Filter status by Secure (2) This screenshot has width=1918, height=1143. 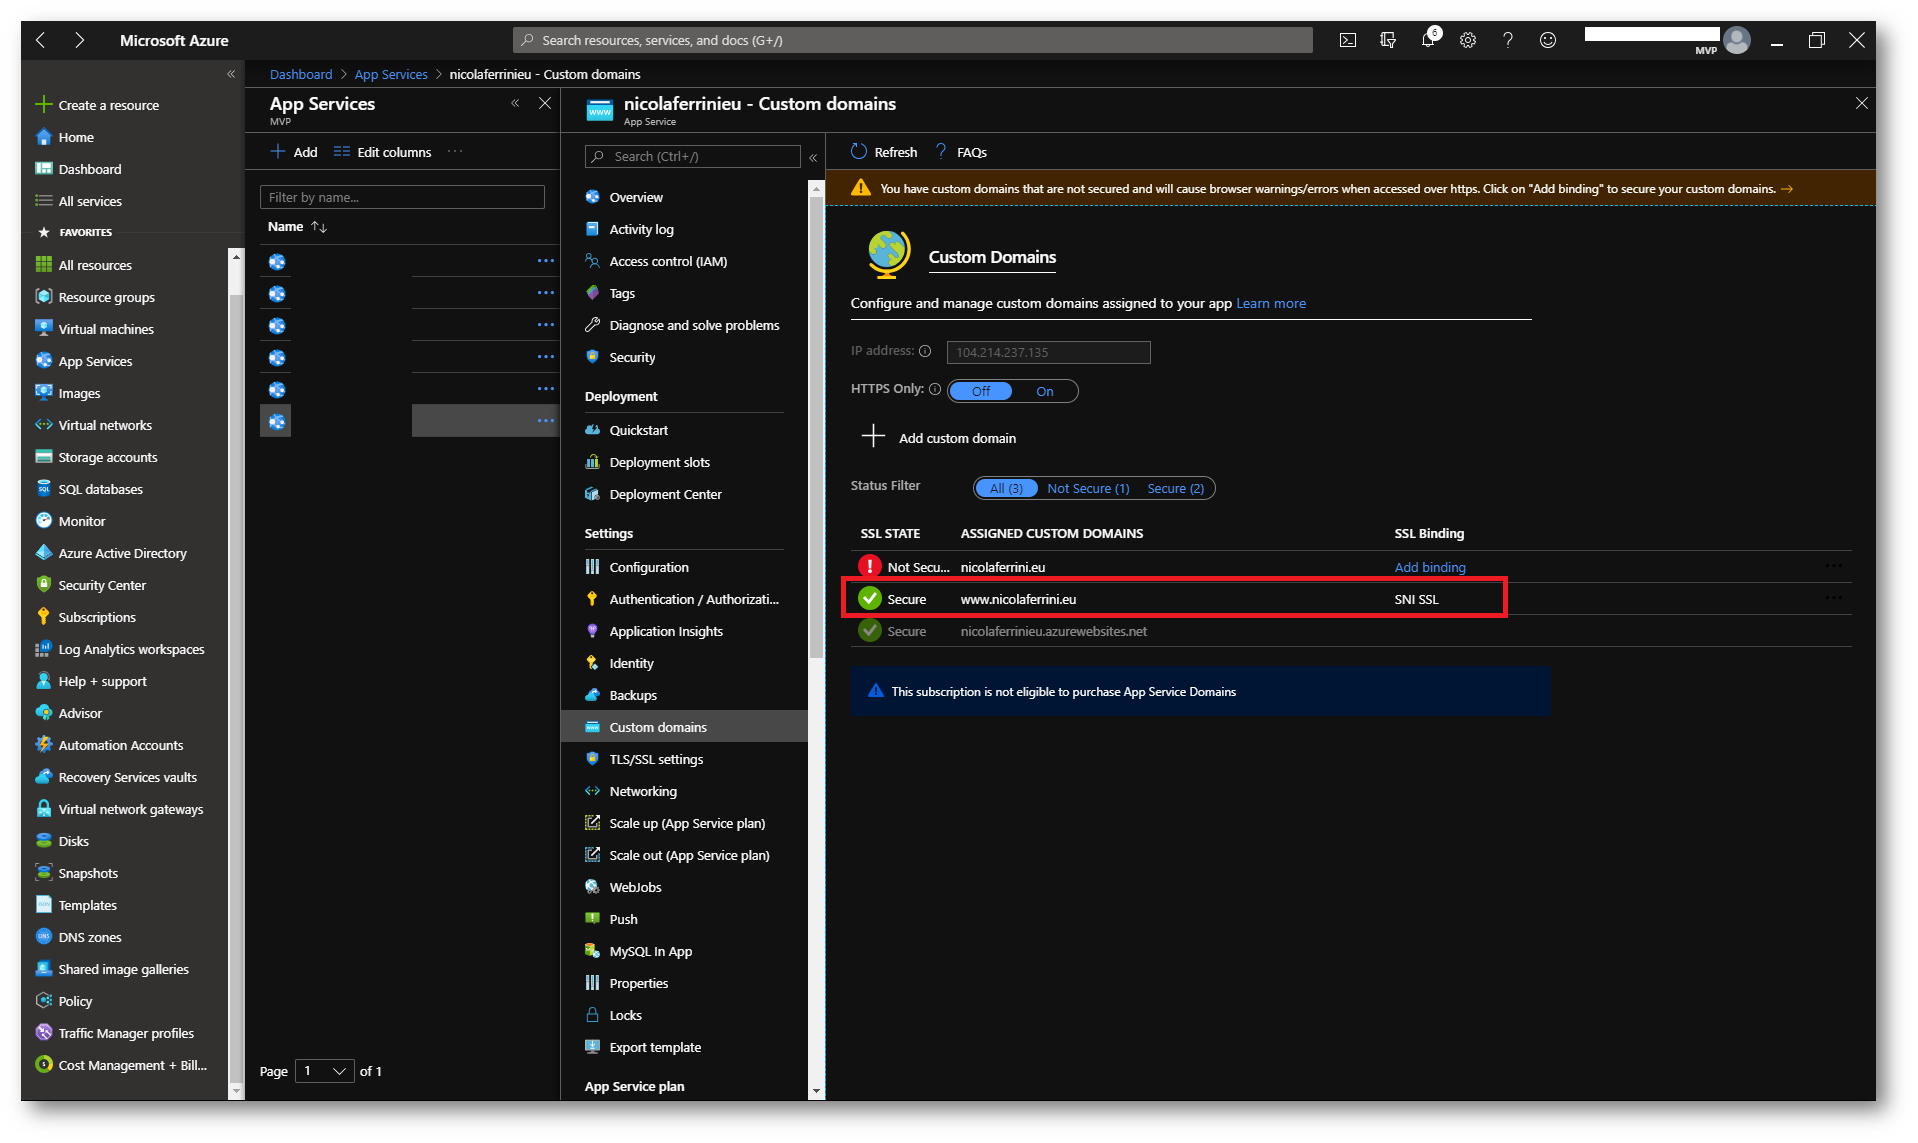[1175, 488]
